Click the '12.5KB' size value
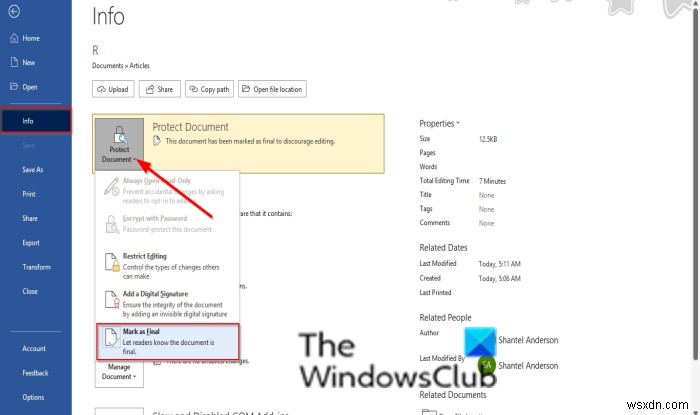This screenshot has height=415, width=700. (488, 139)
